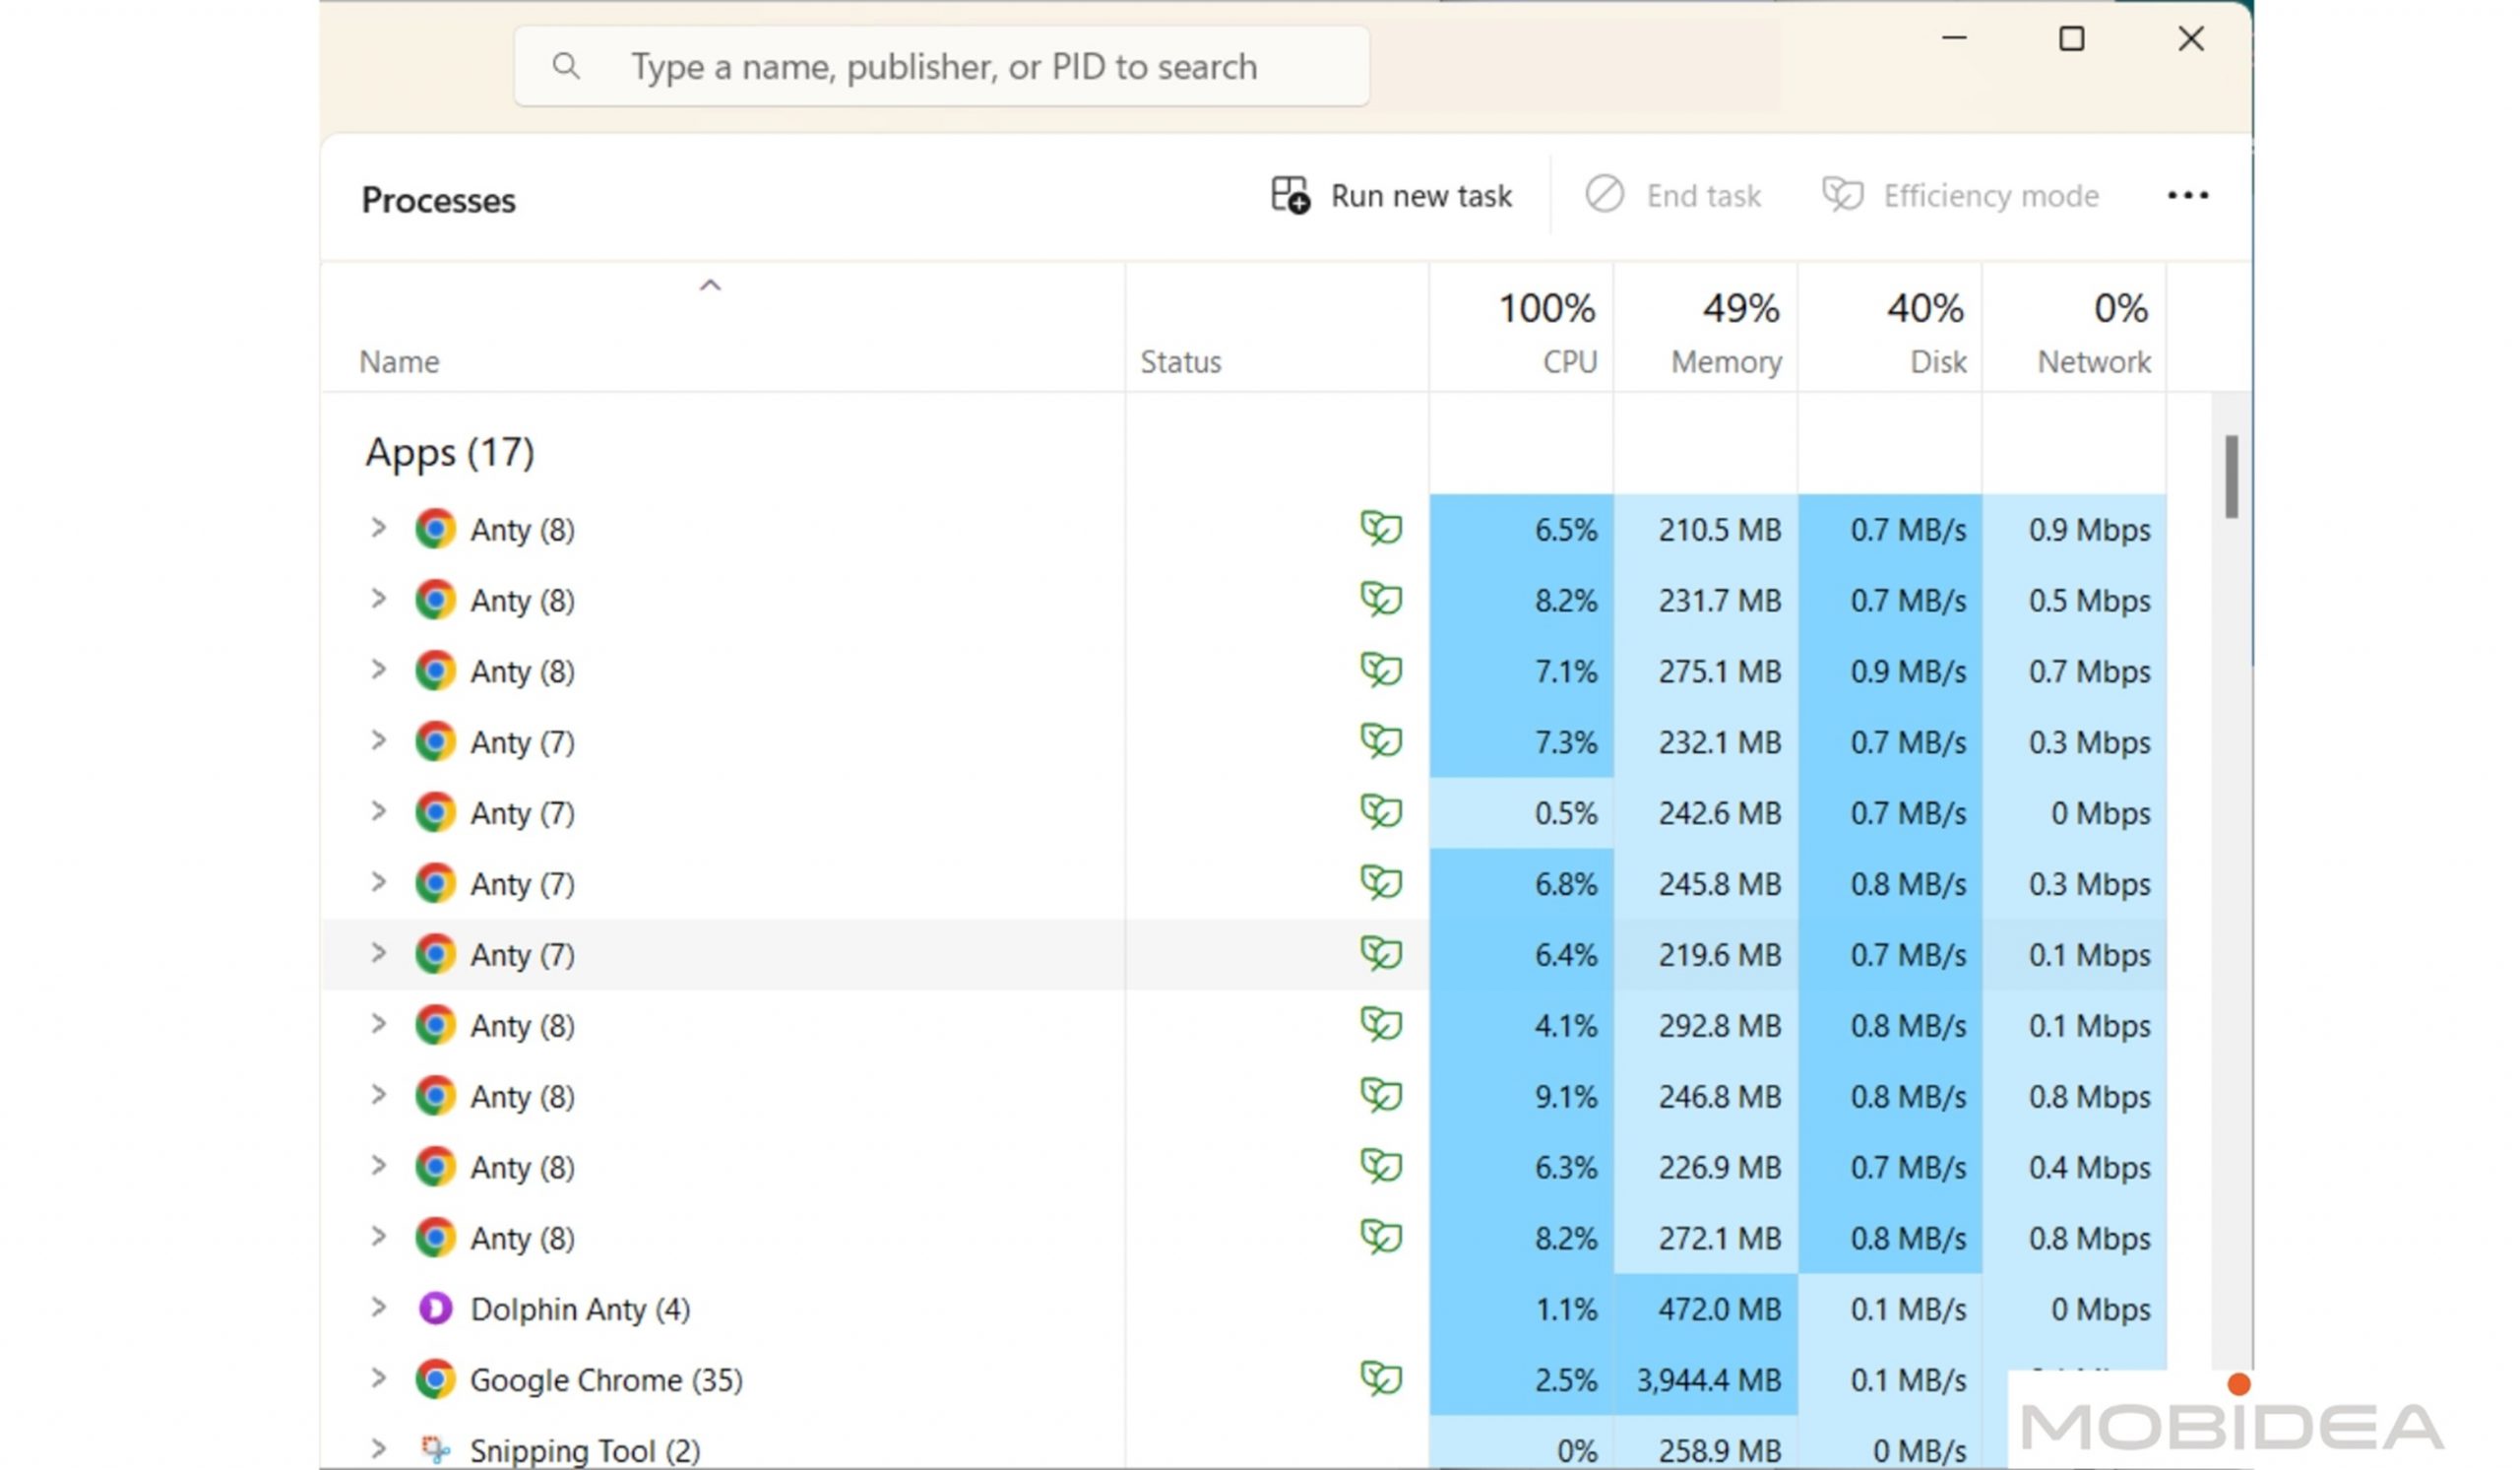Select the Google Chrome (35) process name
The width and height of the screenshot is (2520, 1470).
606,1381
